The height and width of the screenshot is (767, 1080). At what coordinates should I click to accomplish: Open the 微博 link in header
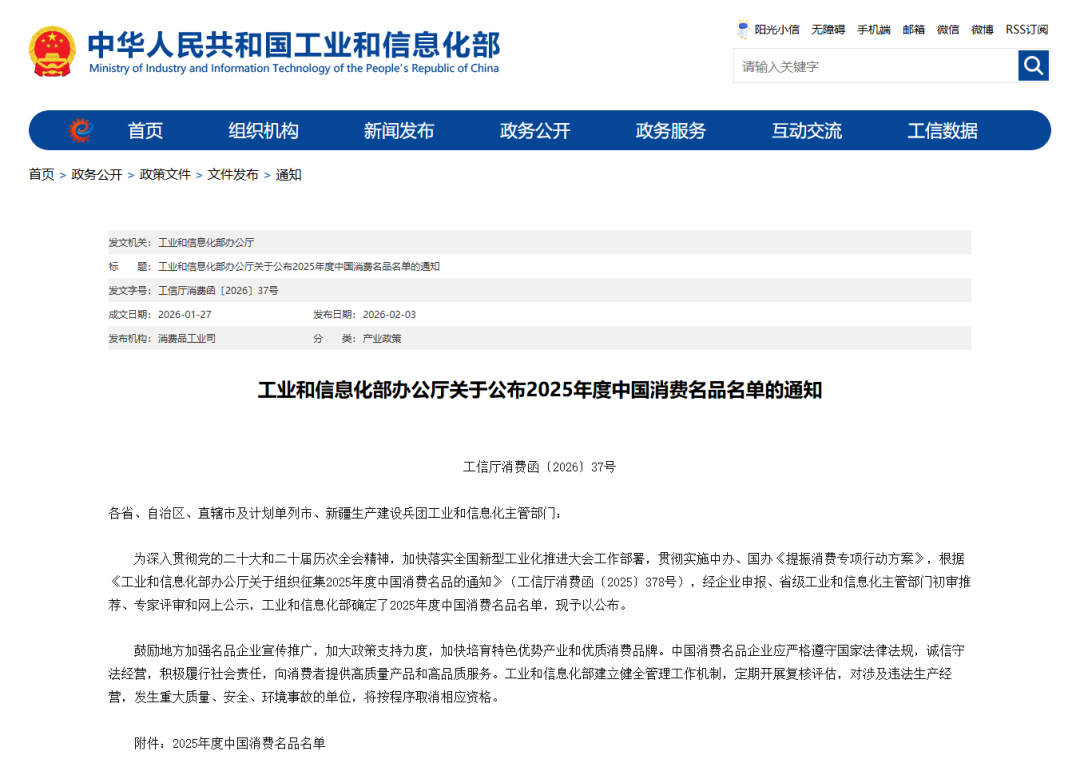click(982, 30)
